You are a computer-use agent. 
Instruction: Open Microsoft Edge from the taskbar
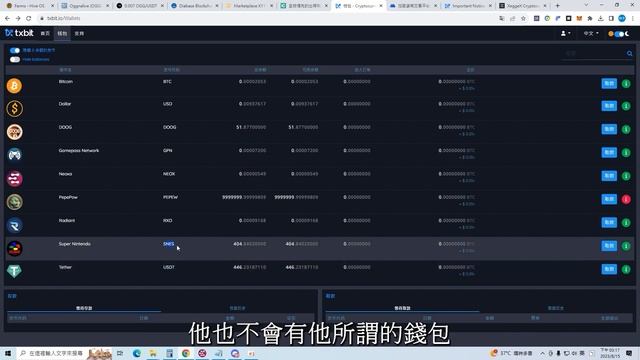[x=137, y=353]
